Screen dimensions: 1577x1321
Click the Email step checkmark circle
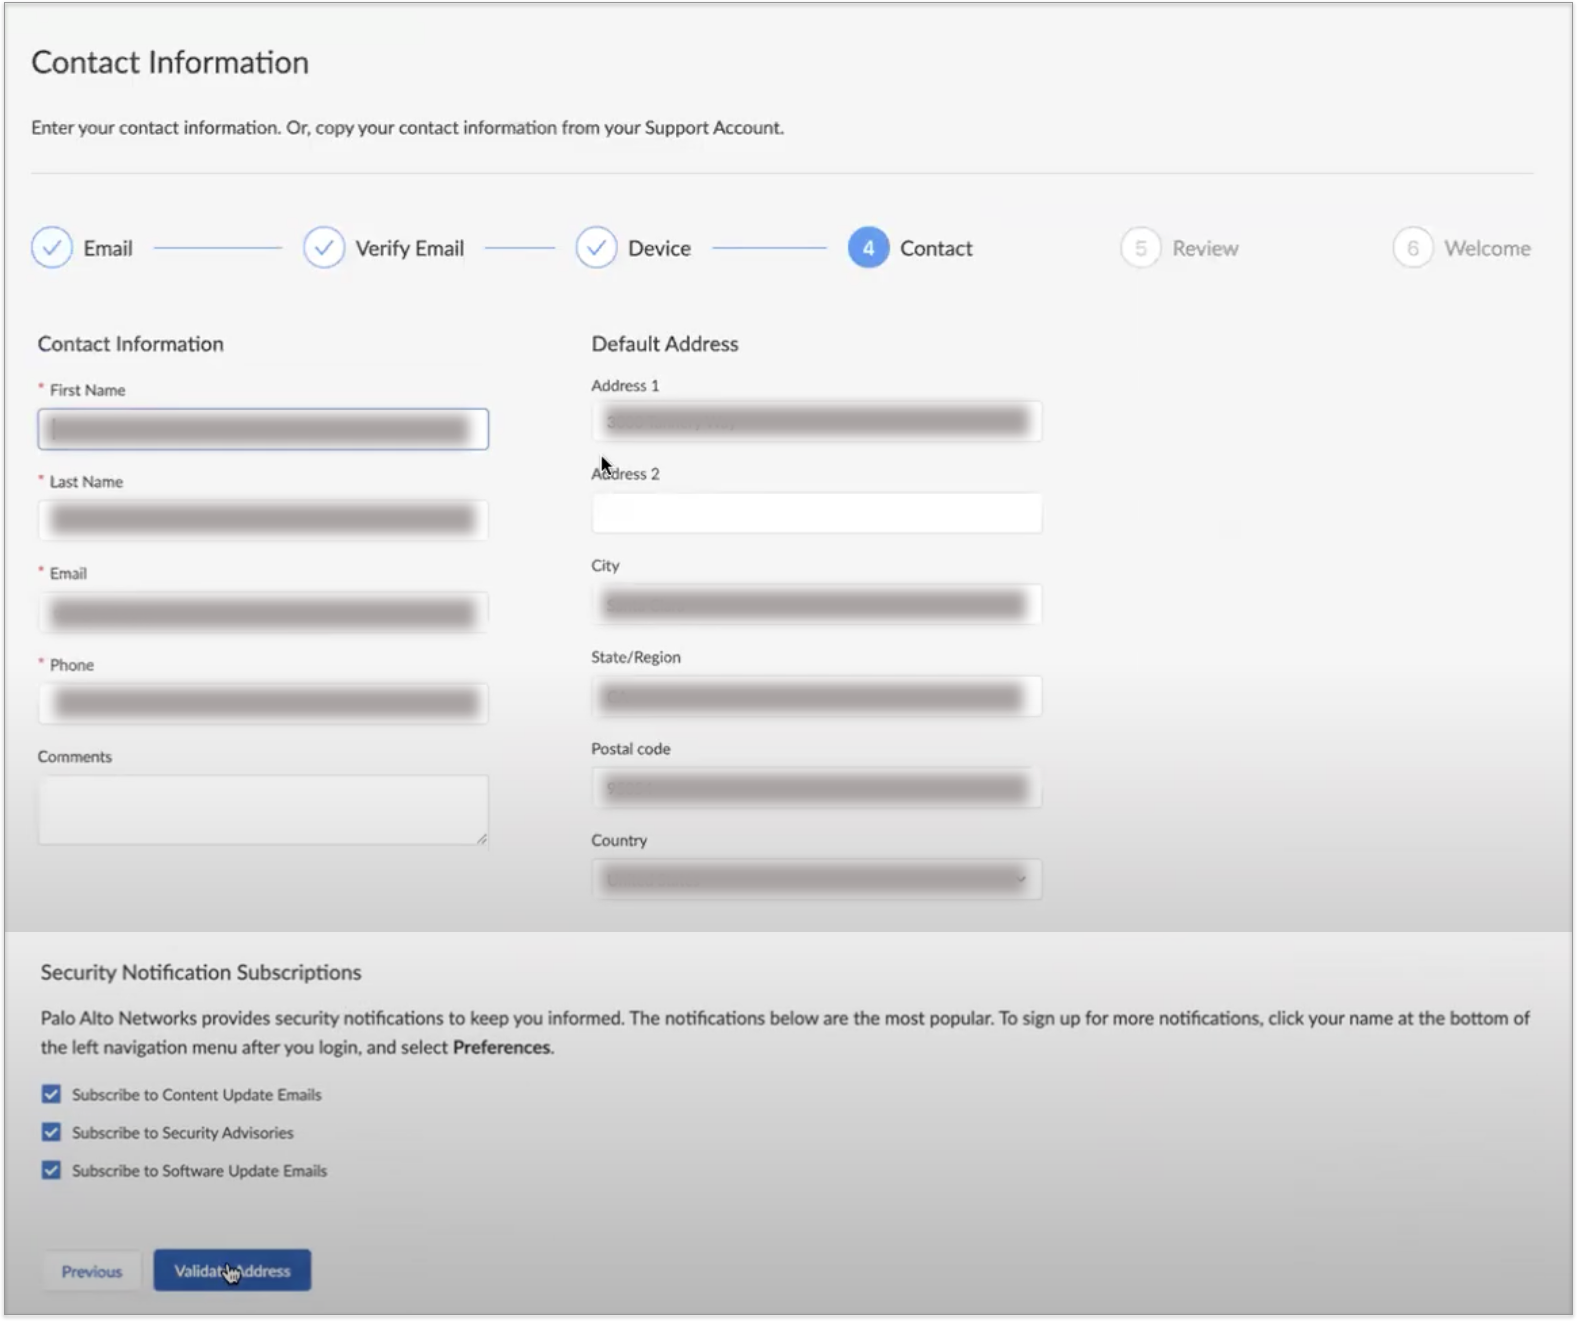[52, 248]
